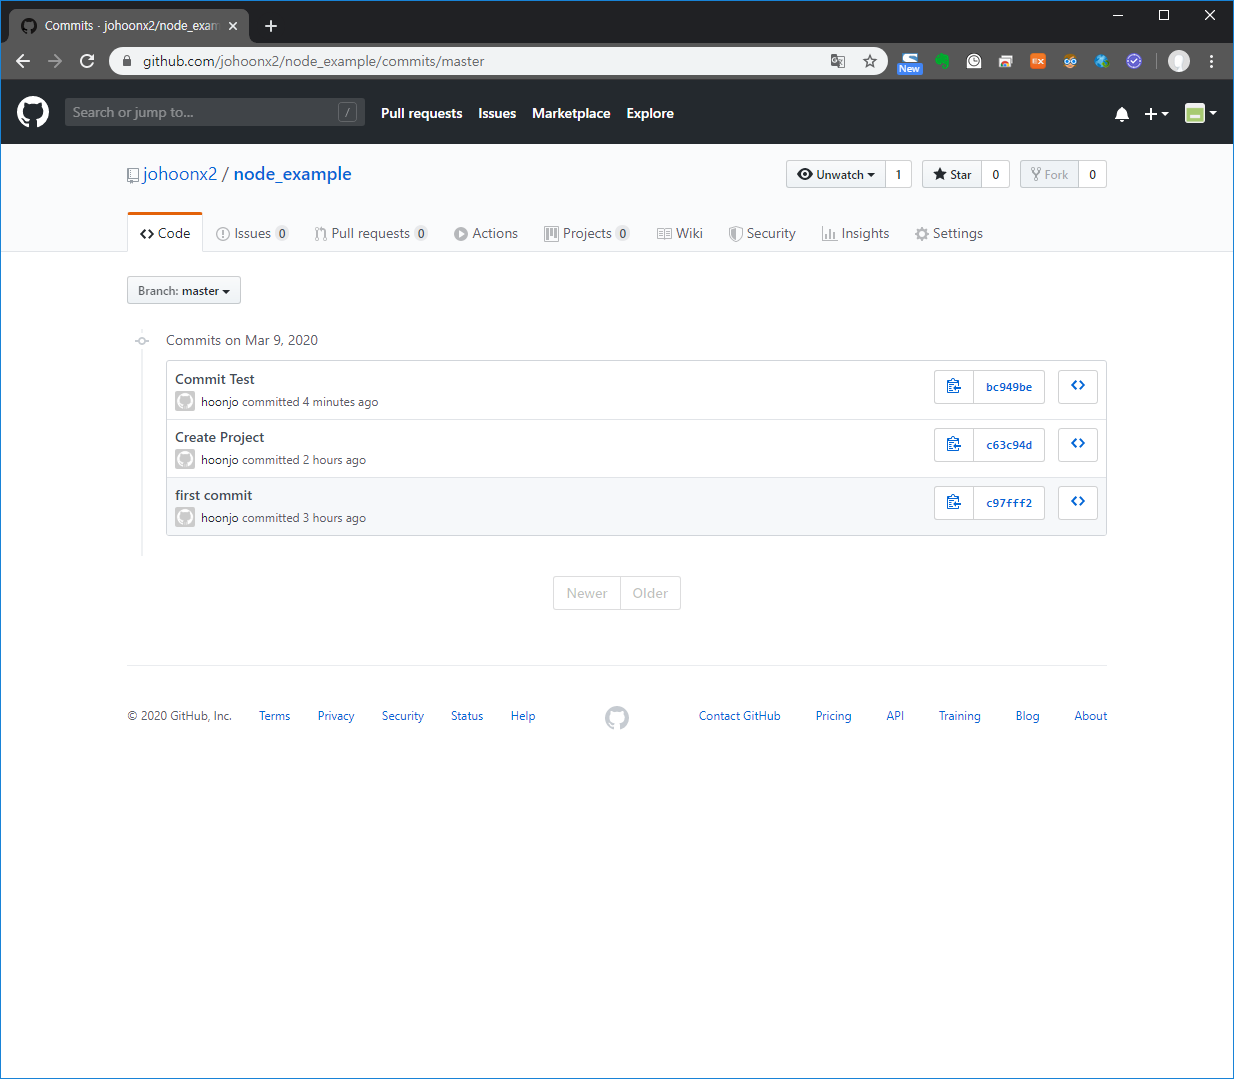Open a new browser tab
1234x1079 pixels.
coord(271,26)
